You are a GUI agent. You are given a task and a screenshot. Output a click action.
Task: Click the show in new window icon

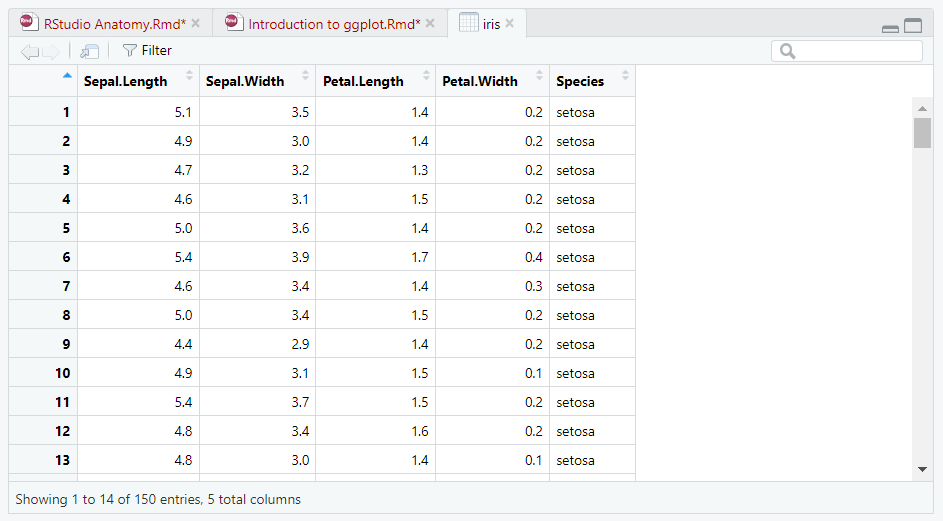[89, 51]
